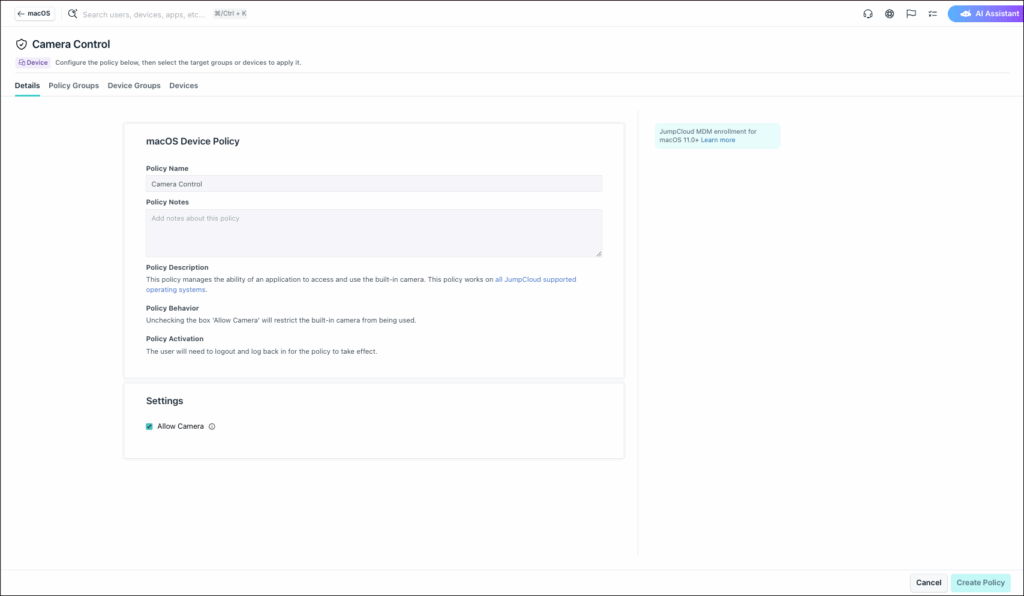Click the Device badge
This screenshot has width=1024, height=596.
[x=33, y=63]
